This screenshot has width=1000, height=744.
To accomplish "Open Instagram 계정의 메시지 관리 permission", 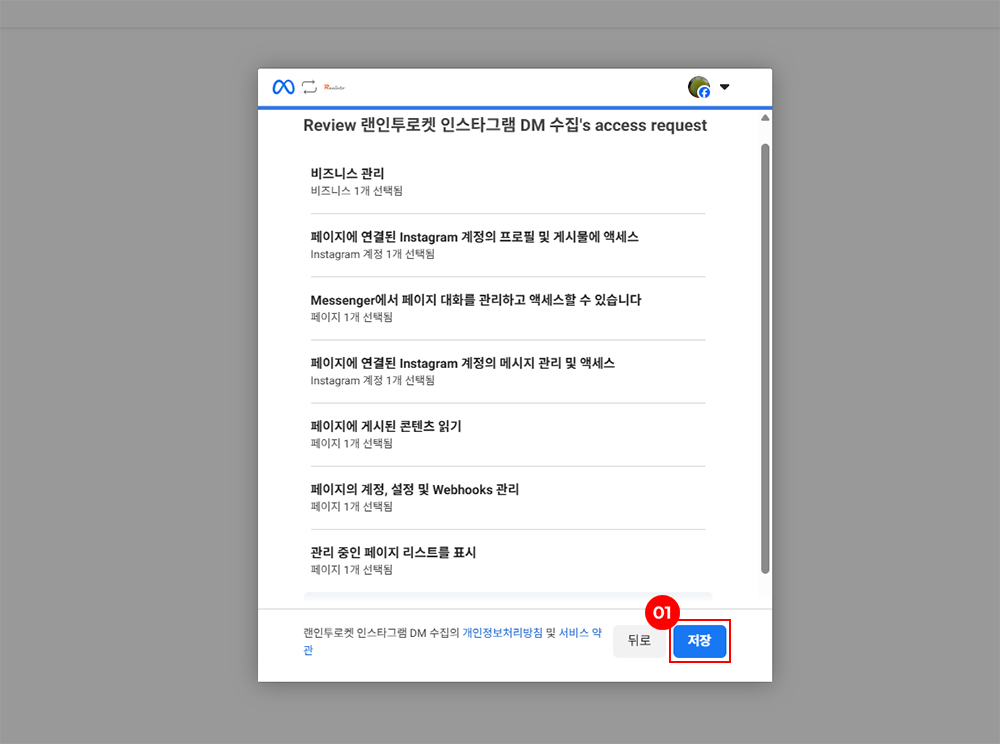I will (507, 371).
